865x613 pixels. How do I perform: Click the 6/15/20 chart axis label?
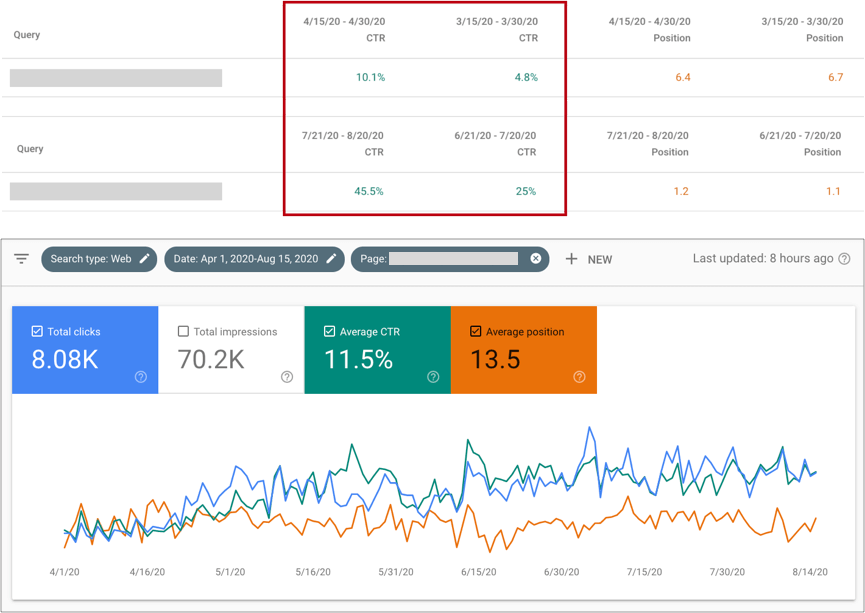pyautogui.click(x=479, y=572)
